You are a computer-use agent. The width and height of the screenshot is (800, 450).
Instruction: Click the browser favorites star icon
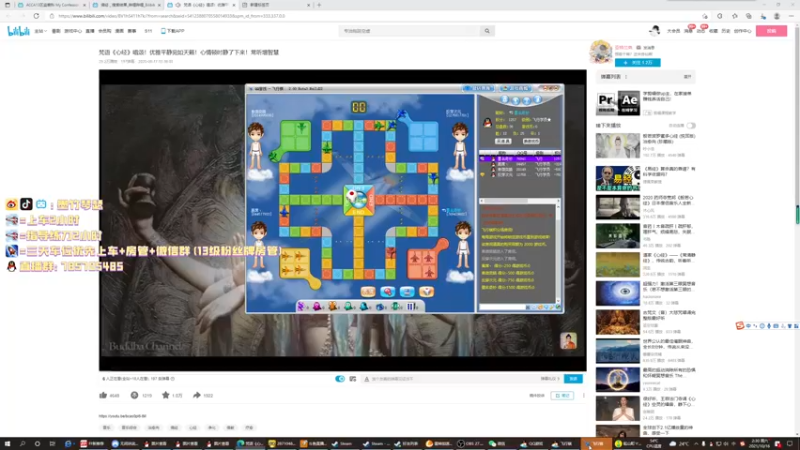[x=734, y=16]
